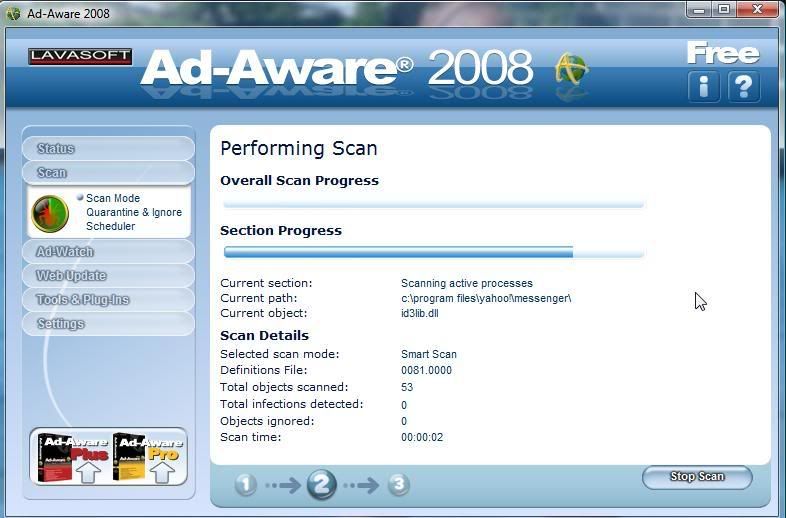786x518 pixels.
Task: Click current object id3lib.dll
Action: click(420, 313)
